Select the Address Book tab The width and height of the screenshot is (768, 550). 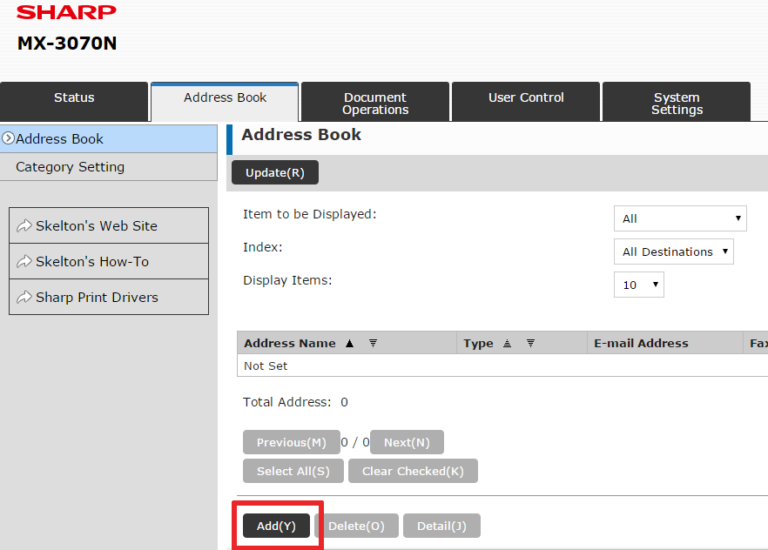point(225,102)
